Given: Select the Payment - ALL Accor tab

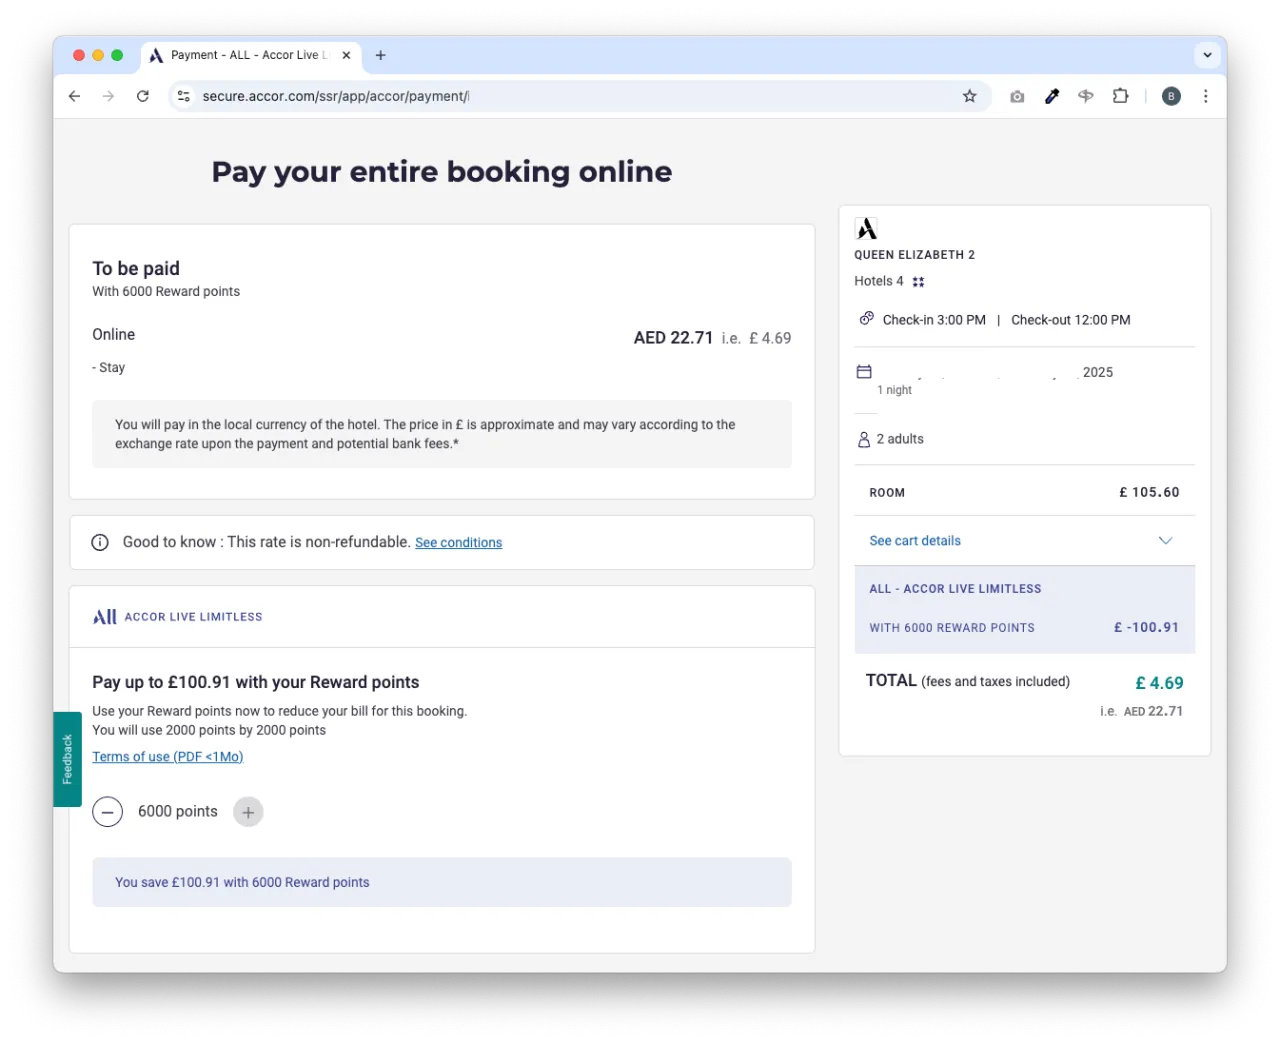Looking at the screenshot, I should 245,55.
